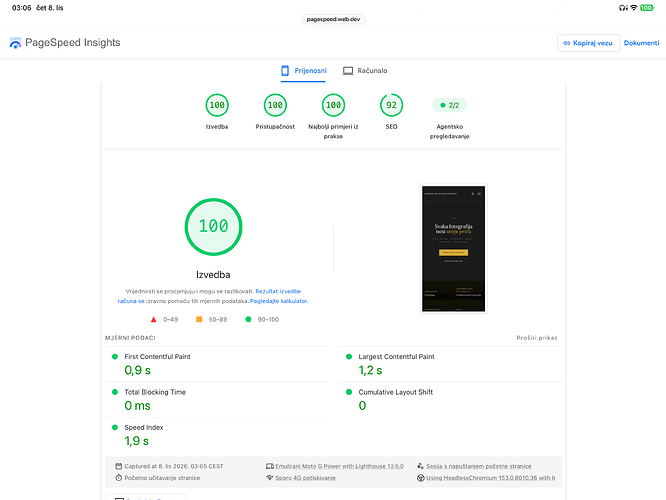
Task: Jump to Pristupačnost score gauge
Action: coord(275,105)
